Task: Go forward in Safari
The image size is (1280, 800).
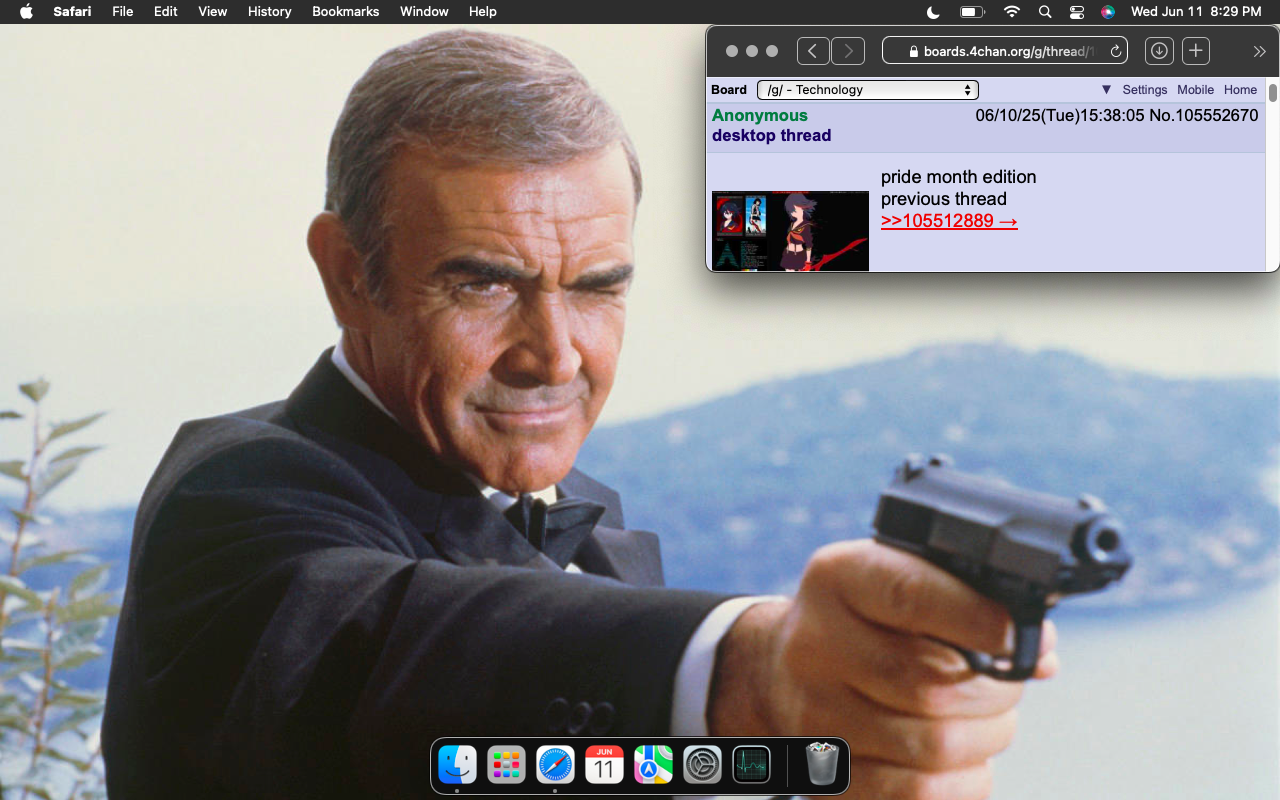Action: click(848, 51)
